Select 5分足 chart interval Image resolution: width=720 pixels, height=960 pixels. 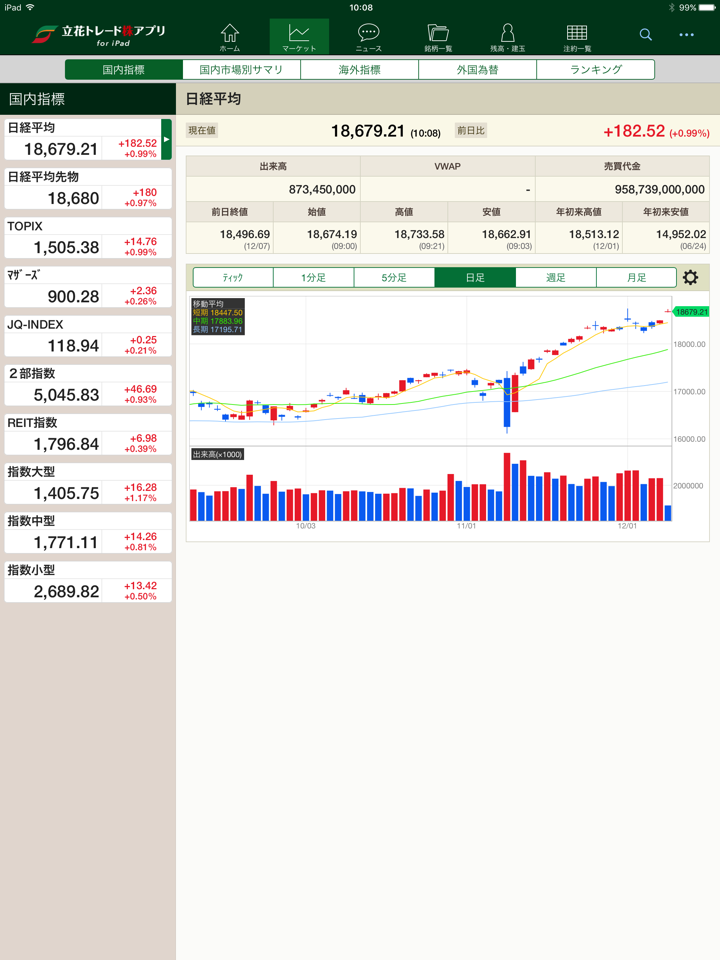394,278
